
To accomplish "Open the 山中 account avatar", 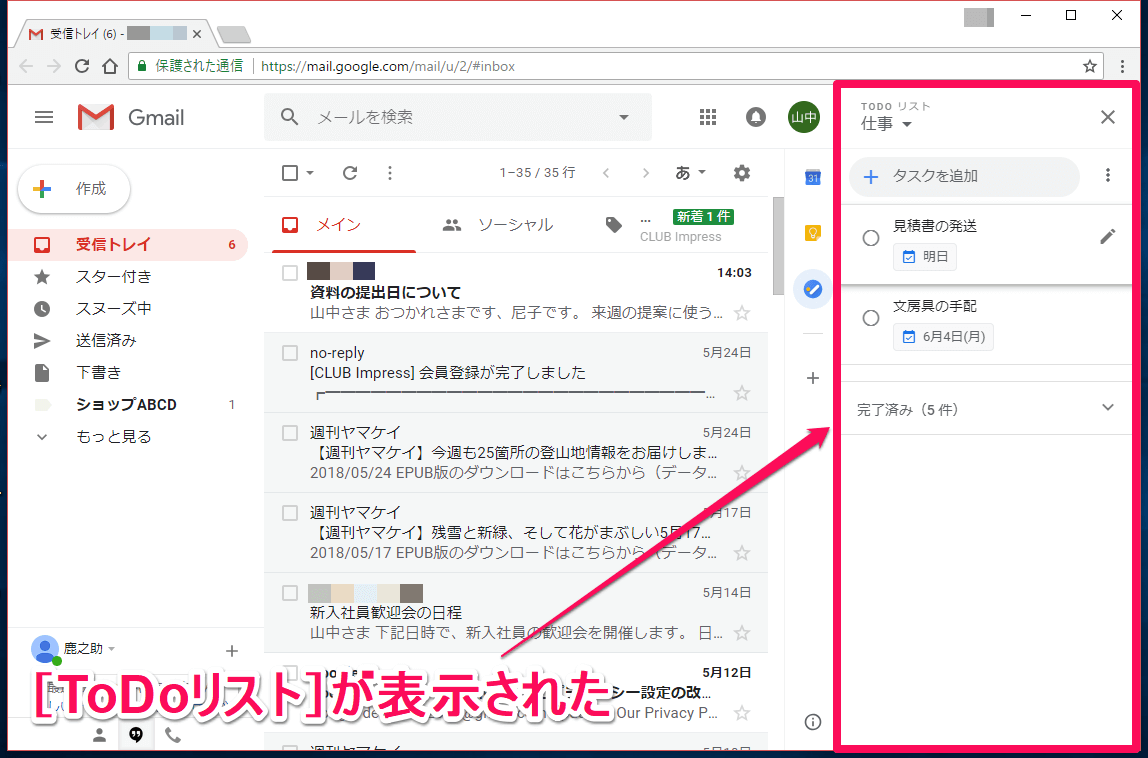I will 804,117.
